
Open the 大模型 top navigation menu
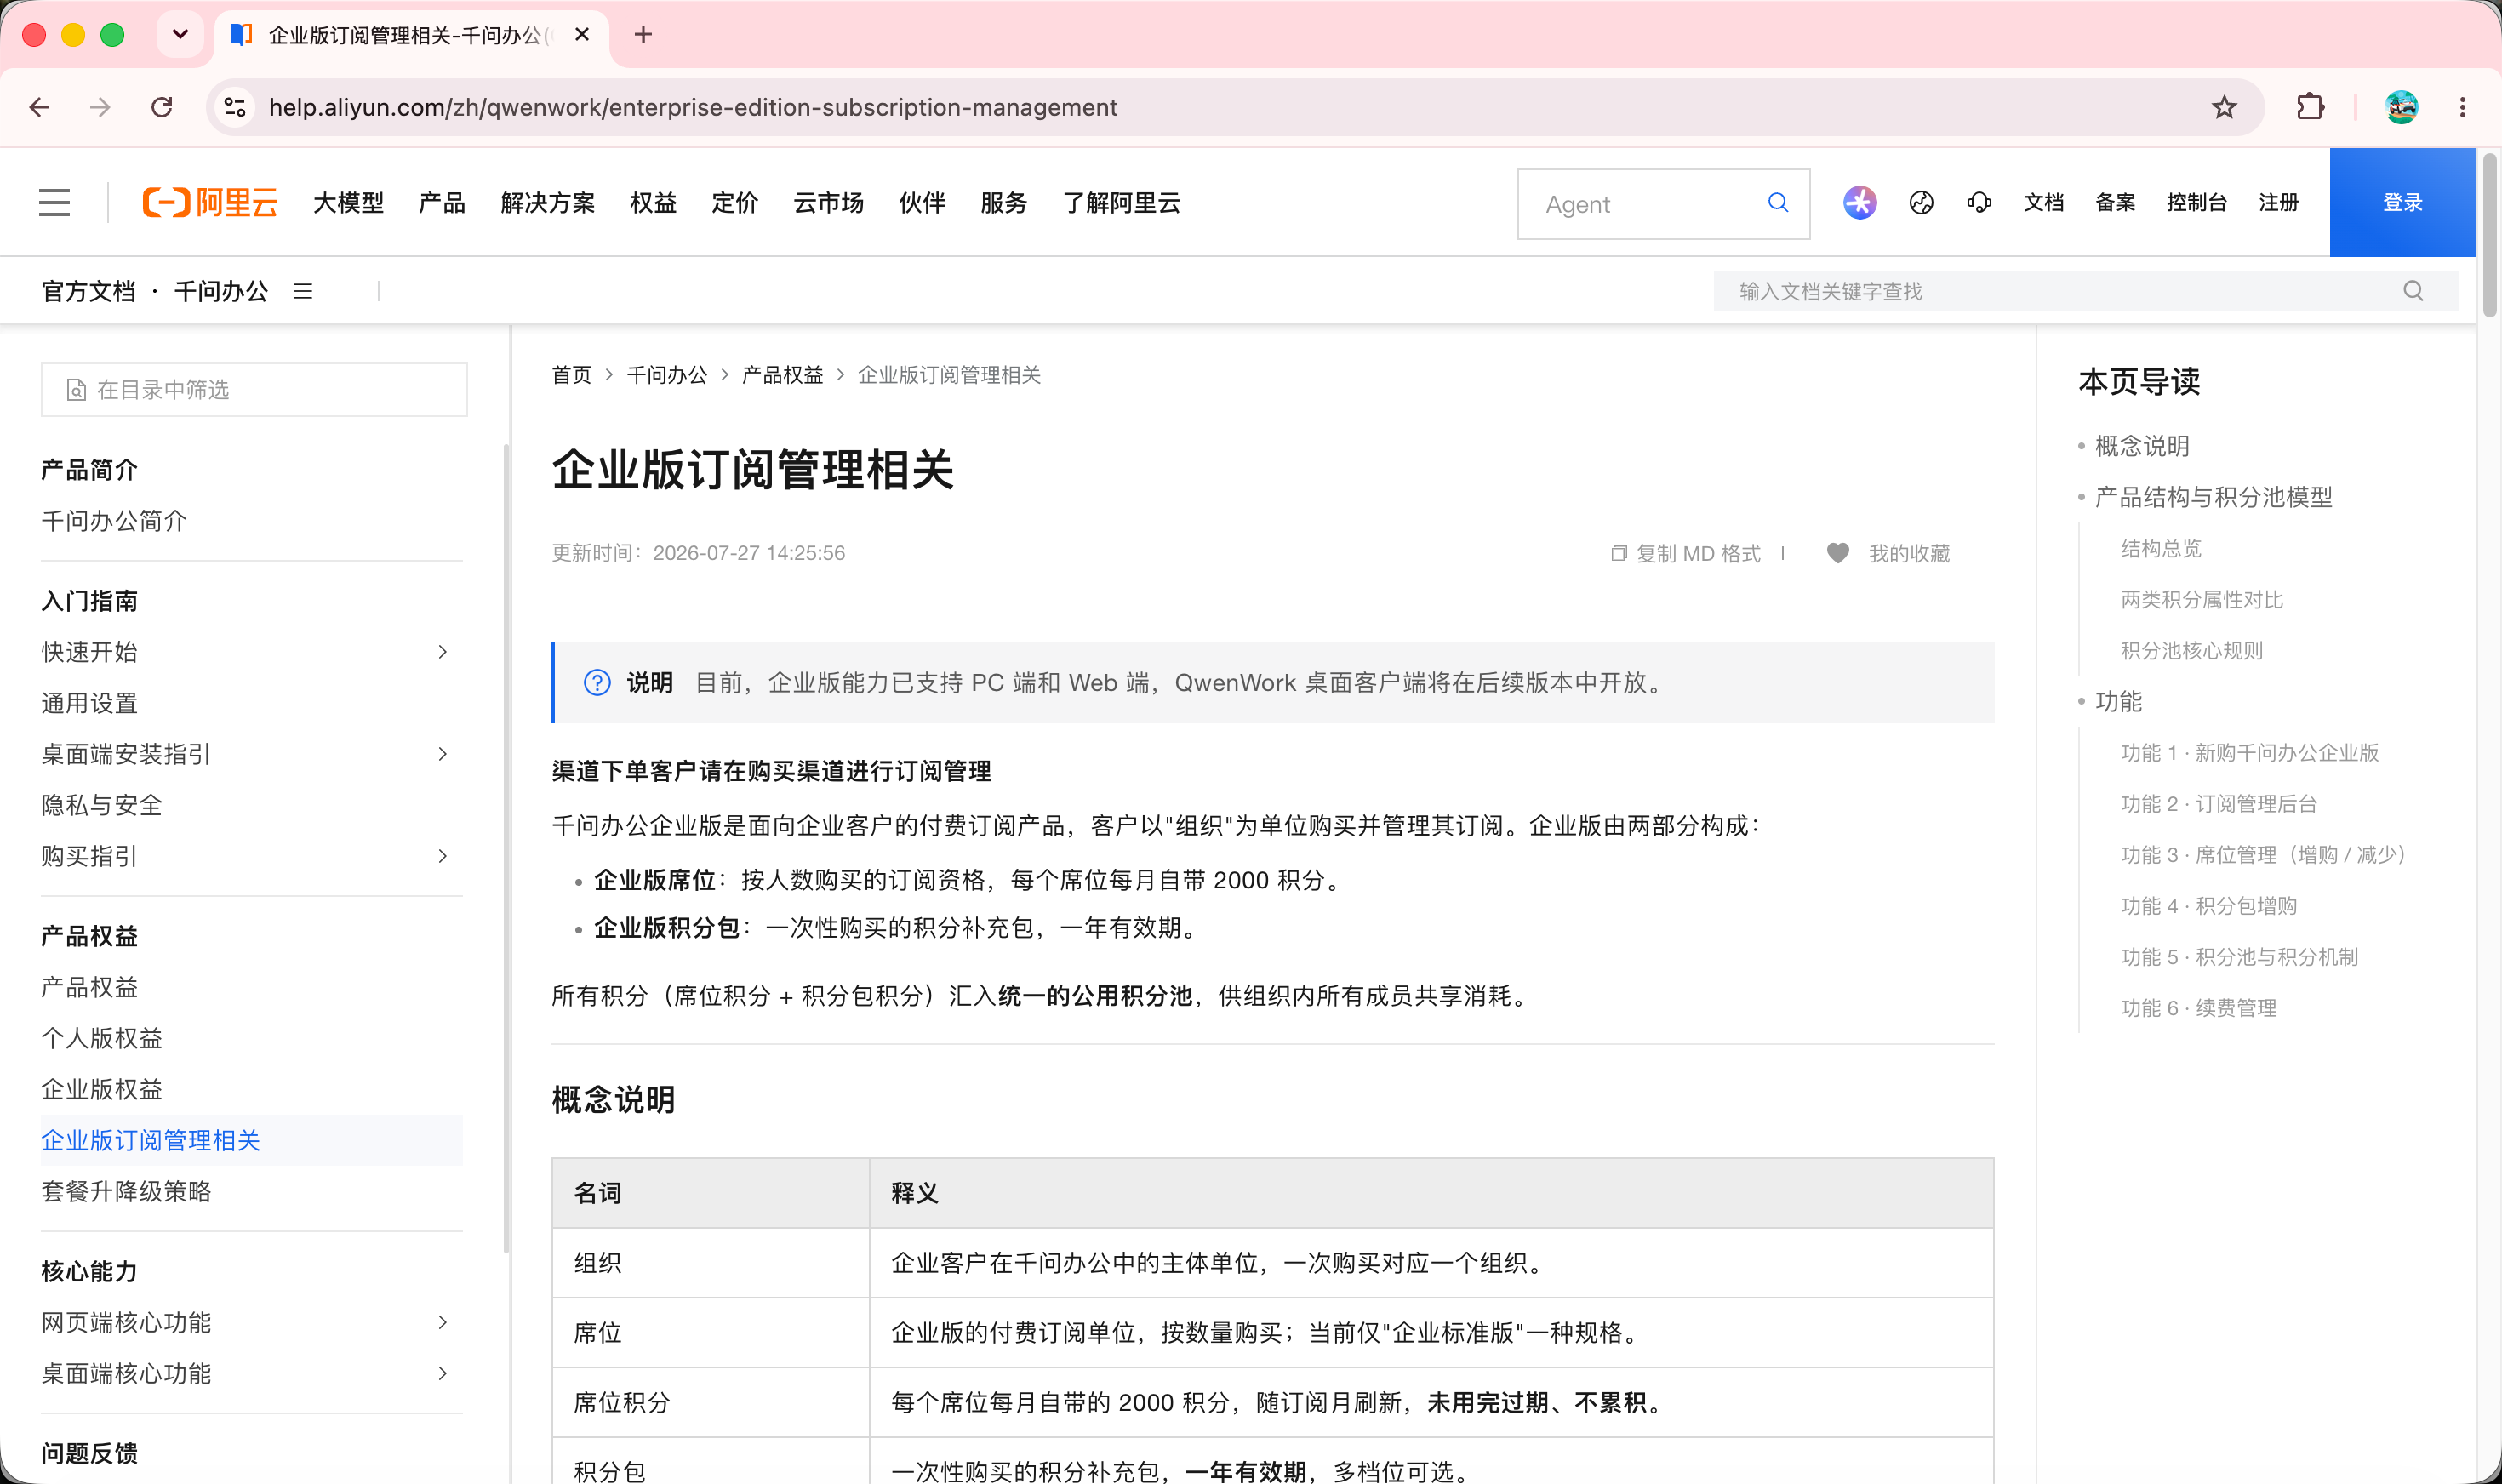pyautogui.click(x=348, y=203)
